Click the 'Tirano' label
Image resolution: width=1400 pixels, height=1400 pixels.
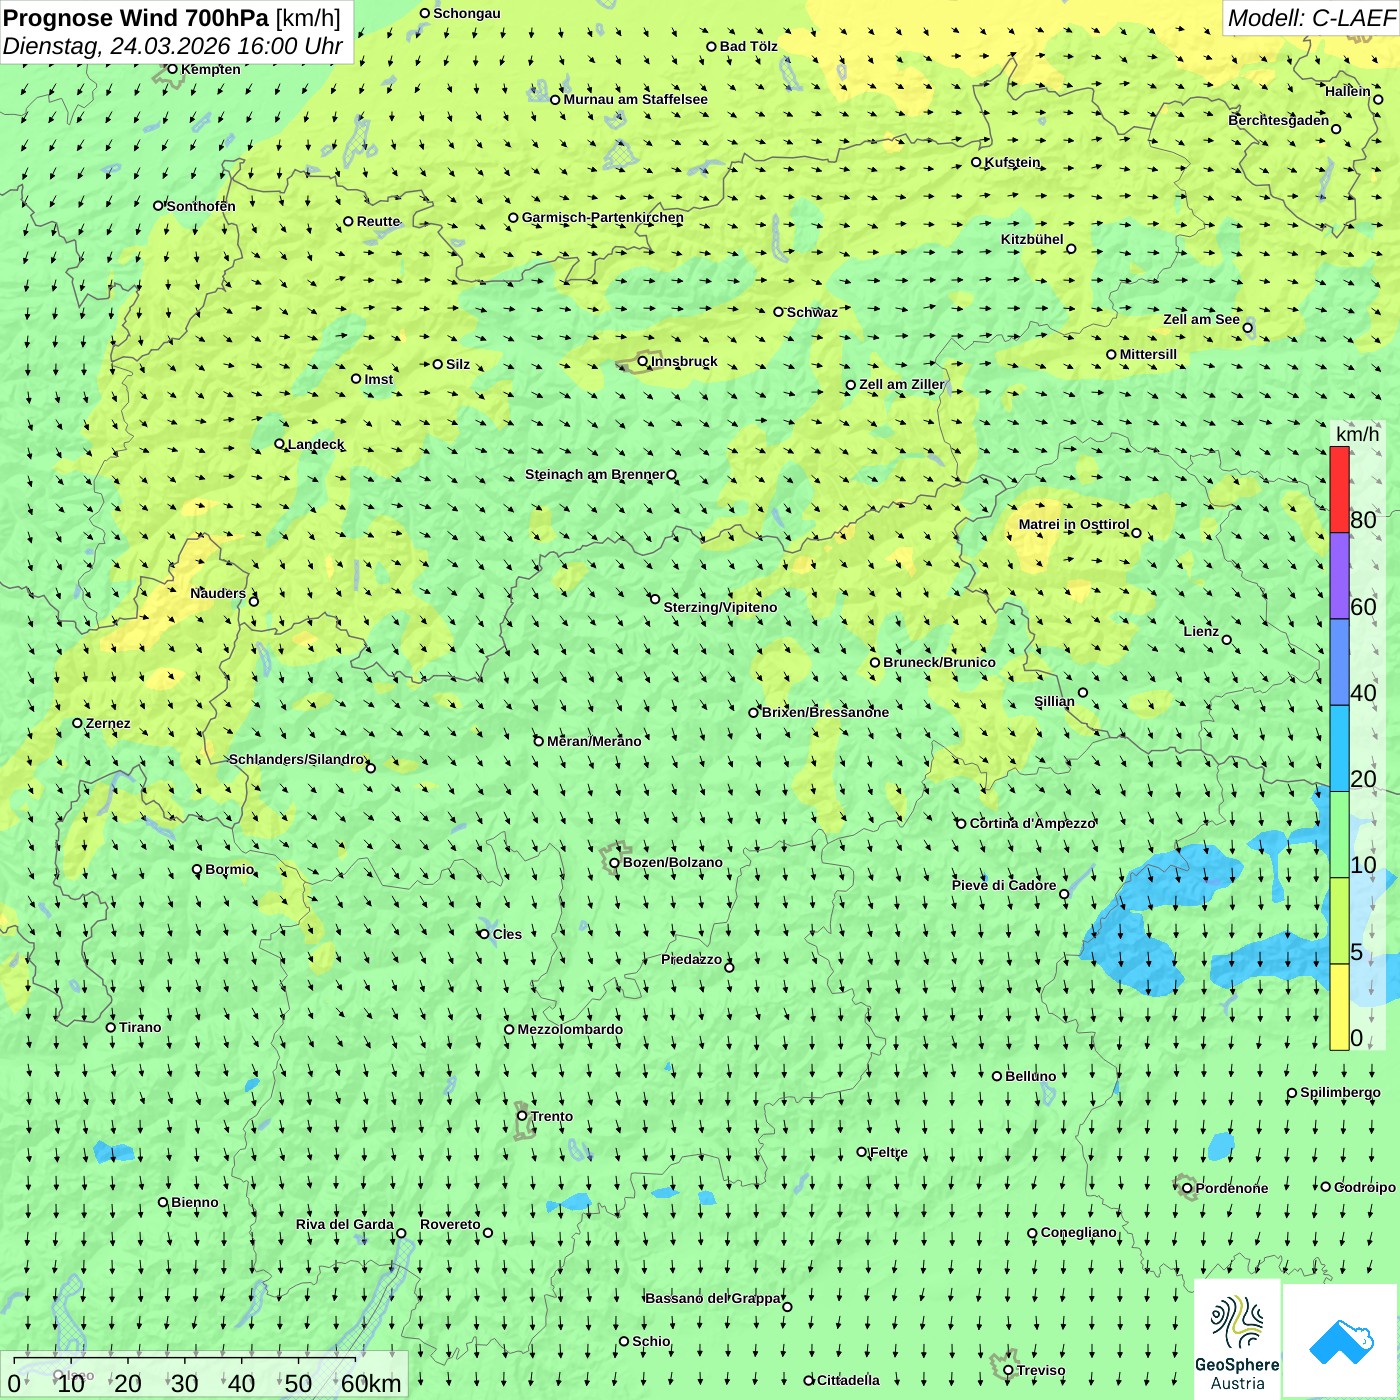[140, 1028]
